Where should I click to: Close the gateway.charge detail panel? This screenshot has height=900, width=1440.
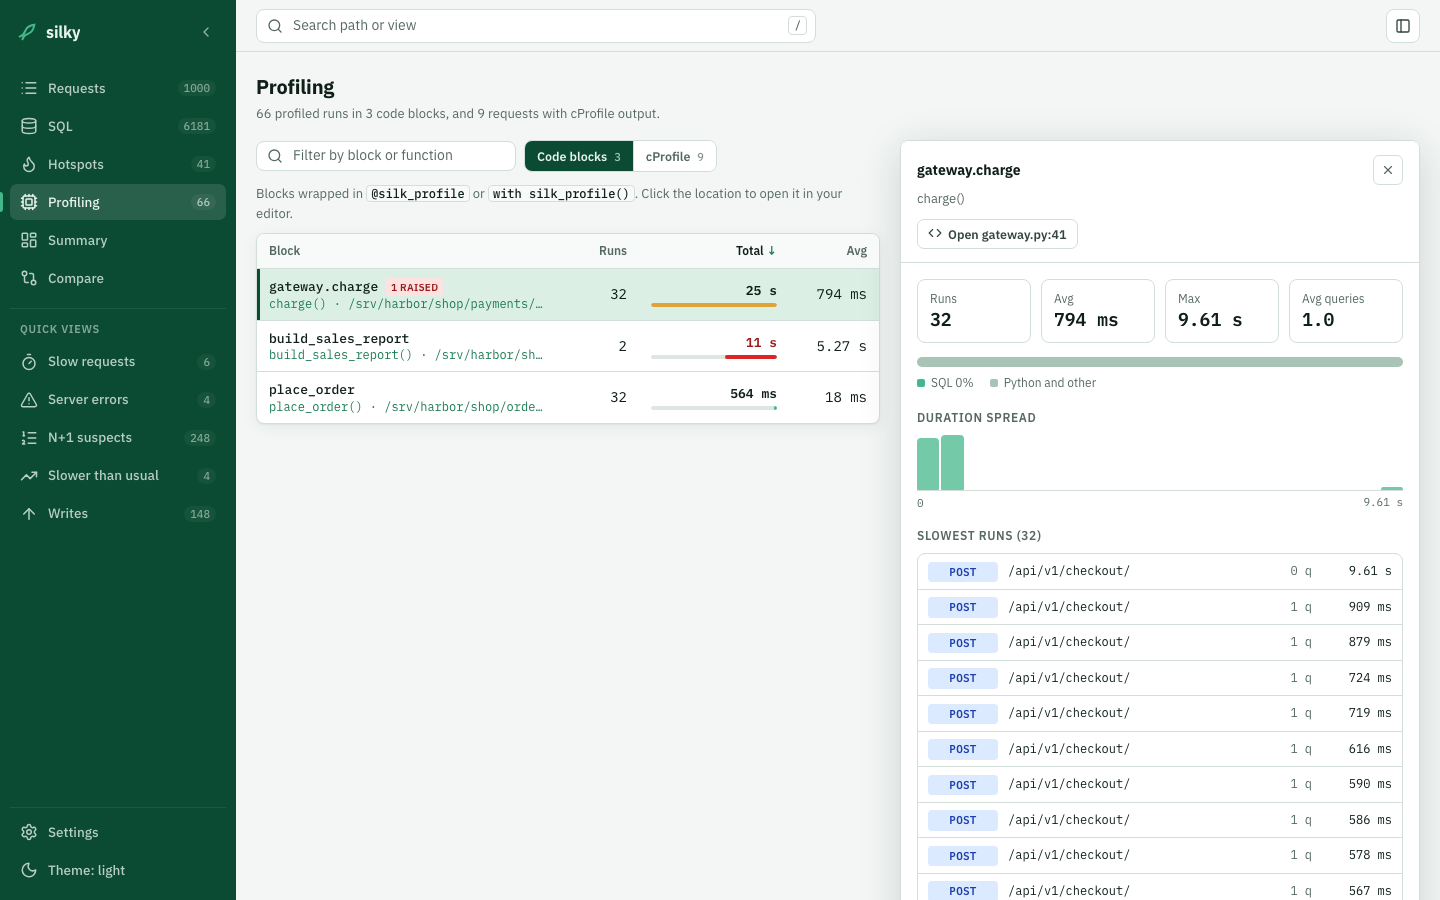(x=1388, y=170)
